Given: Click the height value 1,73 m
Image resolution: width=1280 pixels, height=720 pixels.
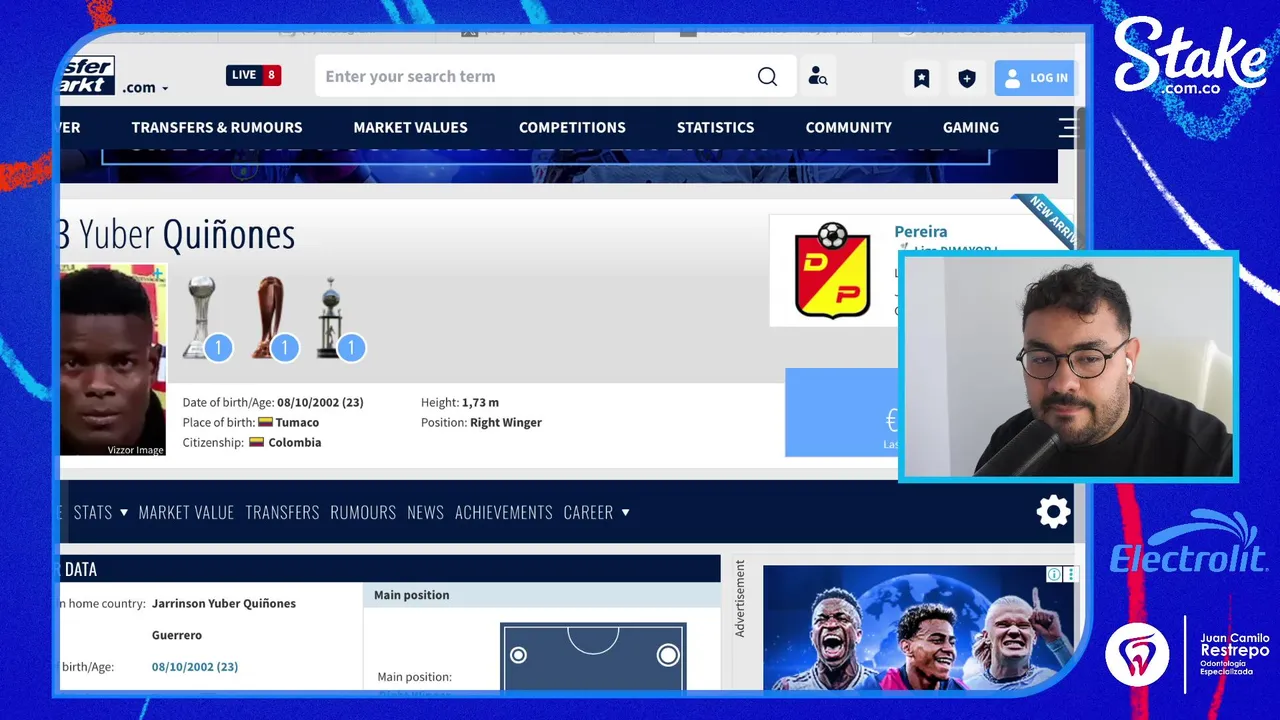Looking at the screenshot, I should coord(480,402).
